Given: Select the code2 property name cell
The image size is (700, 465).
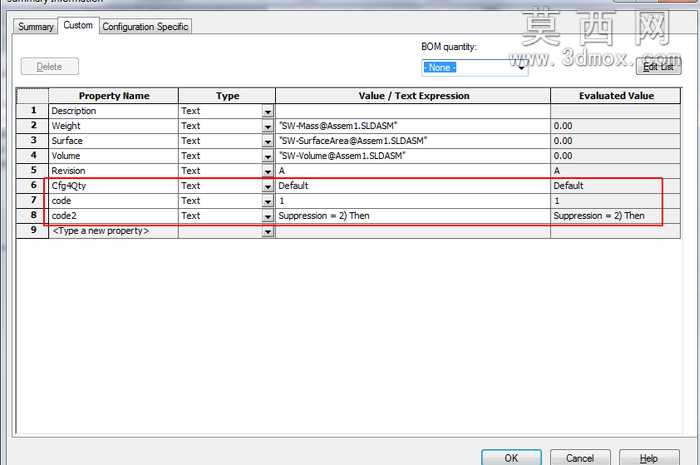Looking at the screenshot, I should pos(113,216).
